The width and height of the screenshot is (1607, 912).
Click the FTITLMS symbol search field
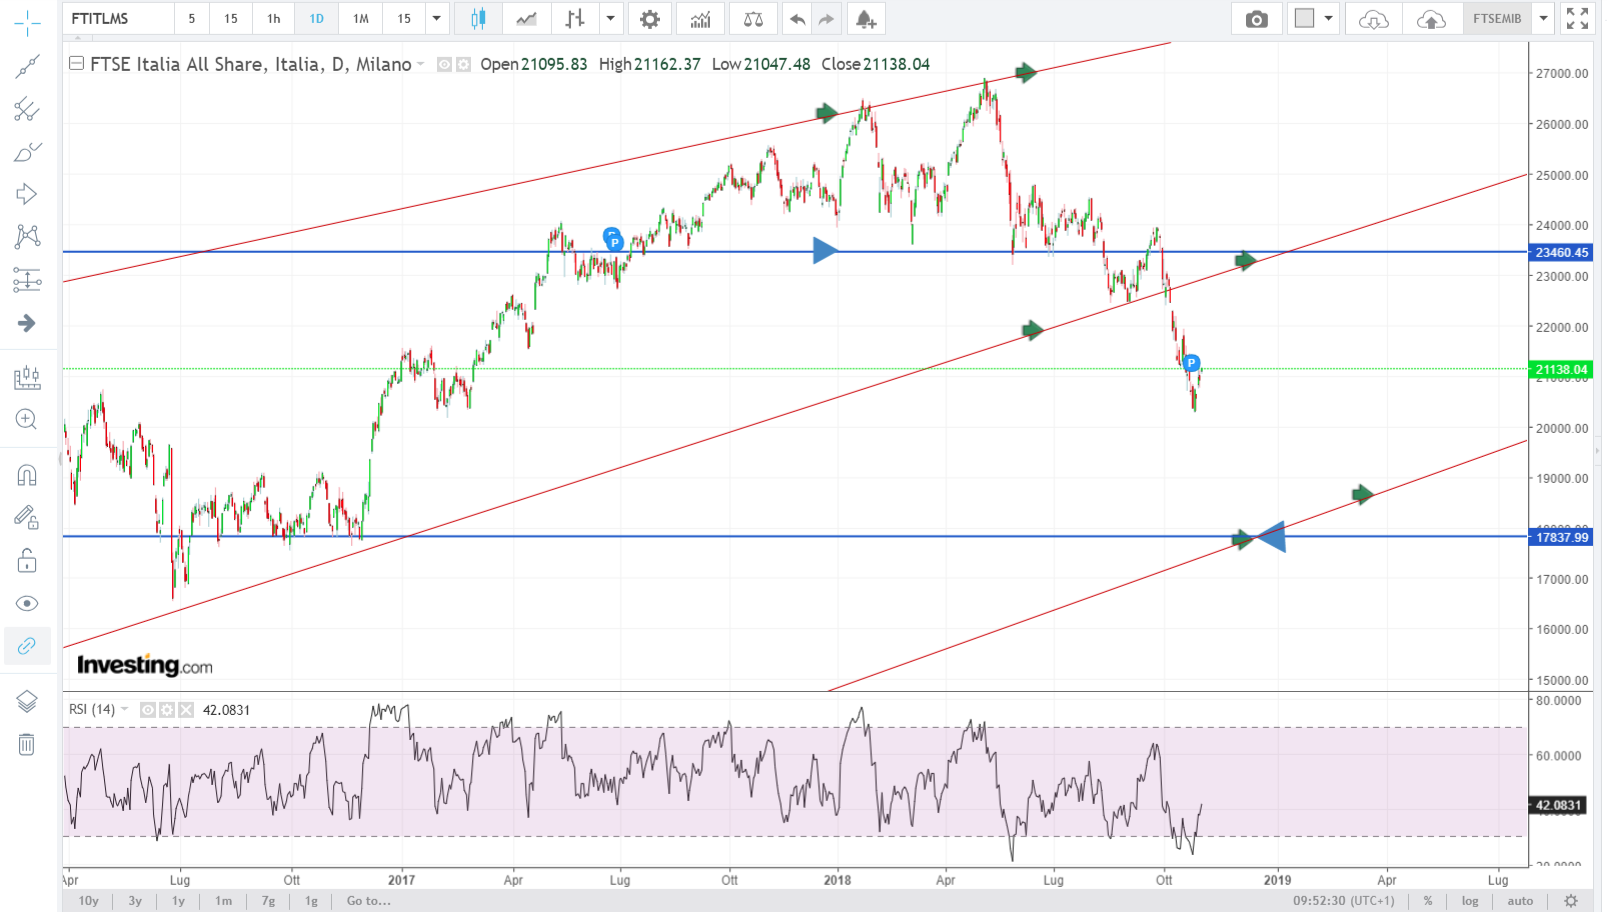point(118,19)
